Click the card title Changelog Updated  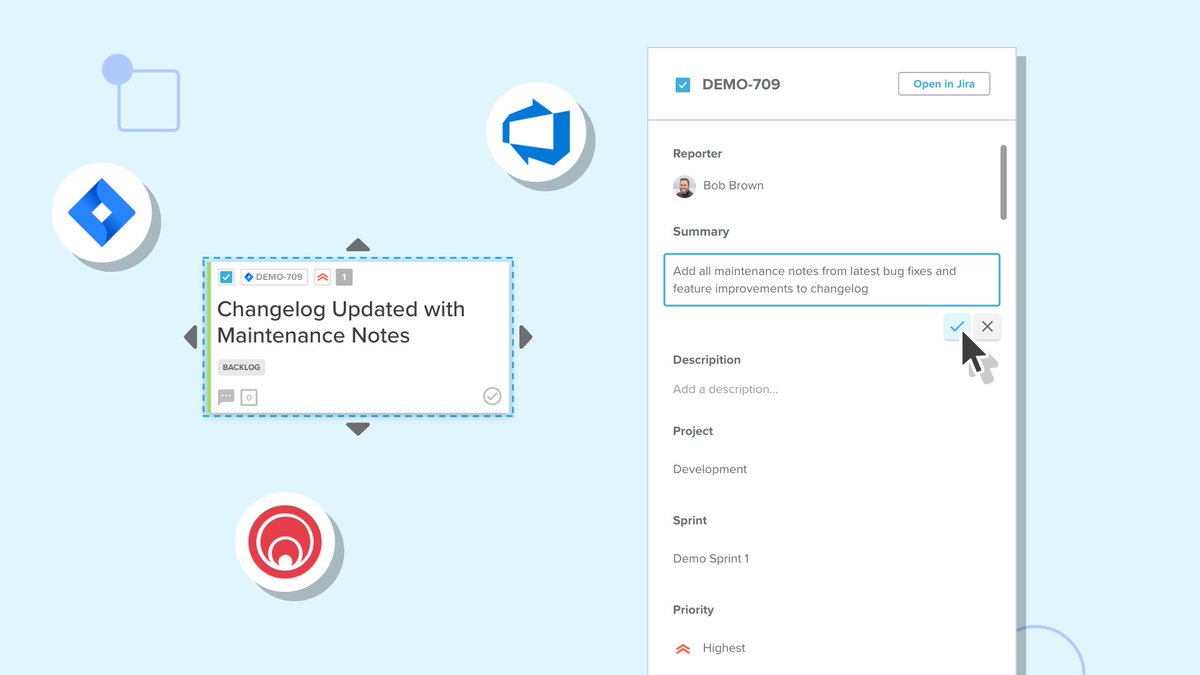(341, 322)
